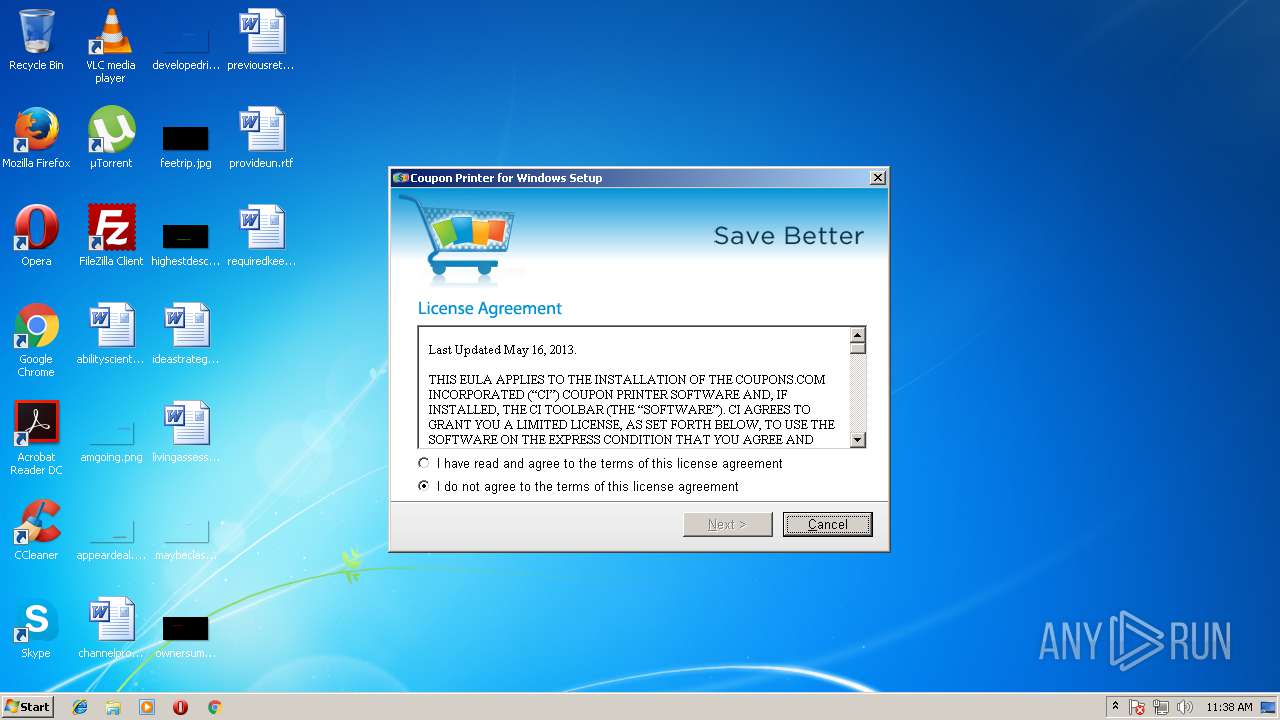The image size is (1280, 720).
Task: Open the media player taskbar icon
Action: click(x=147, y=707)
